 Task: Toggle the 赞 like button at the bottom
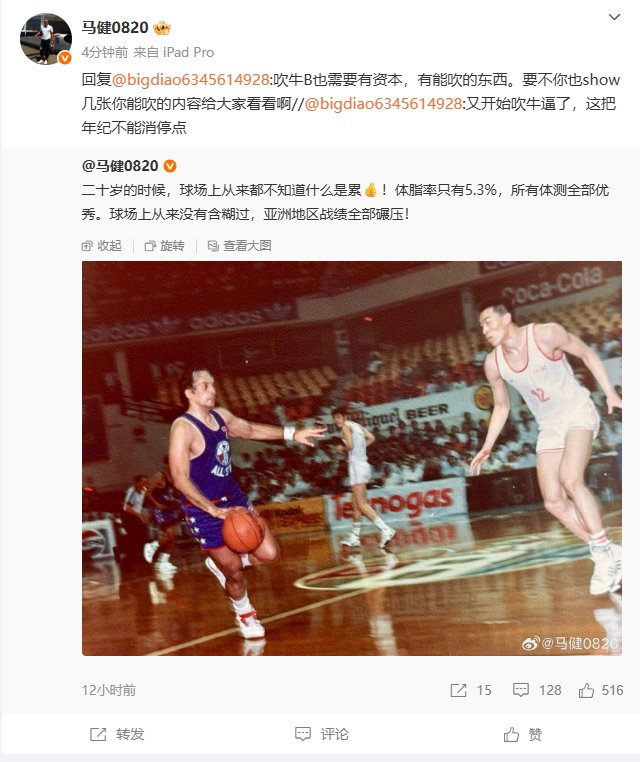(x=522, y=734)
